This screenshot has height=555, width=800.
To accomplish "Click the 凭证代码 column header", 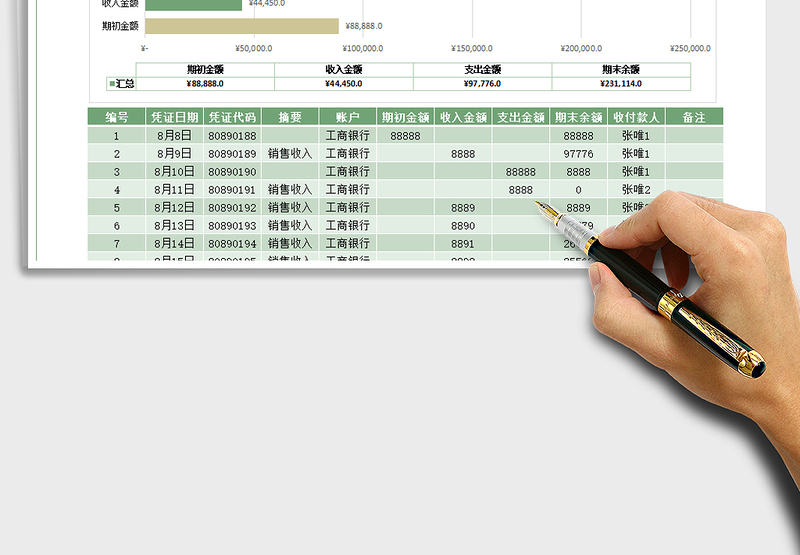I will pos(232,117).
